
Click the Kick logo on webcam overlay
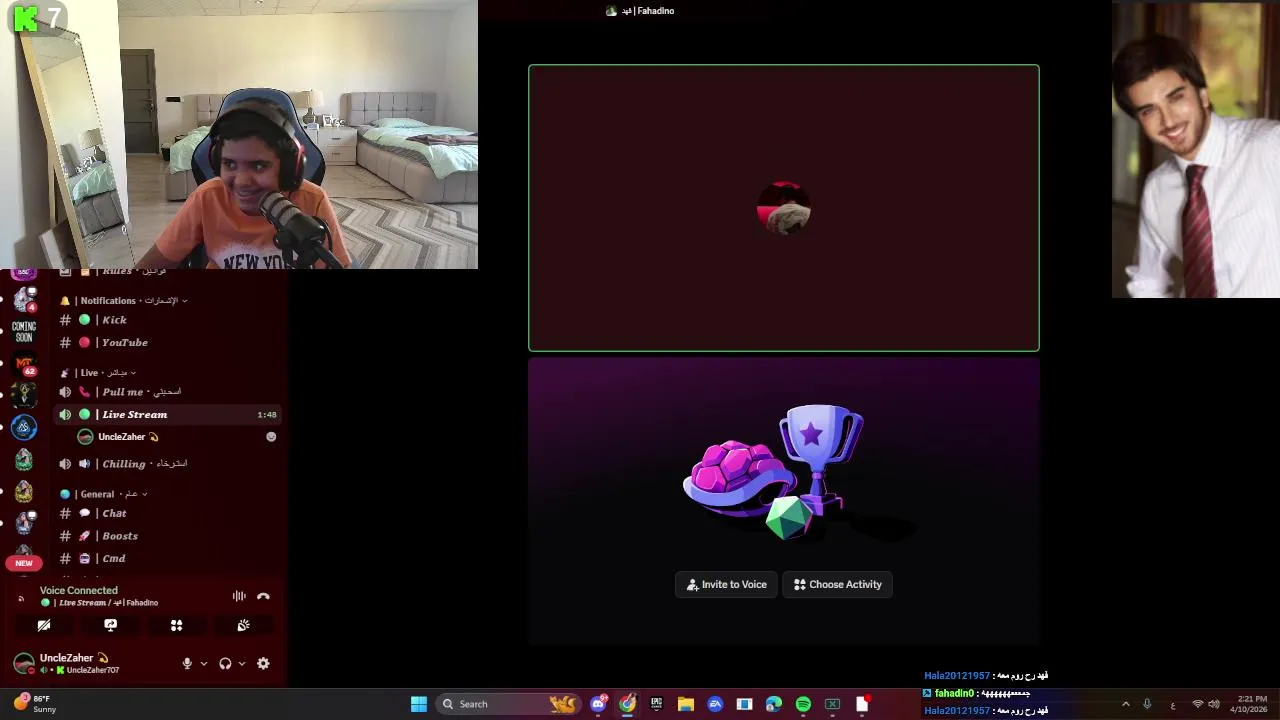(26, 18)
